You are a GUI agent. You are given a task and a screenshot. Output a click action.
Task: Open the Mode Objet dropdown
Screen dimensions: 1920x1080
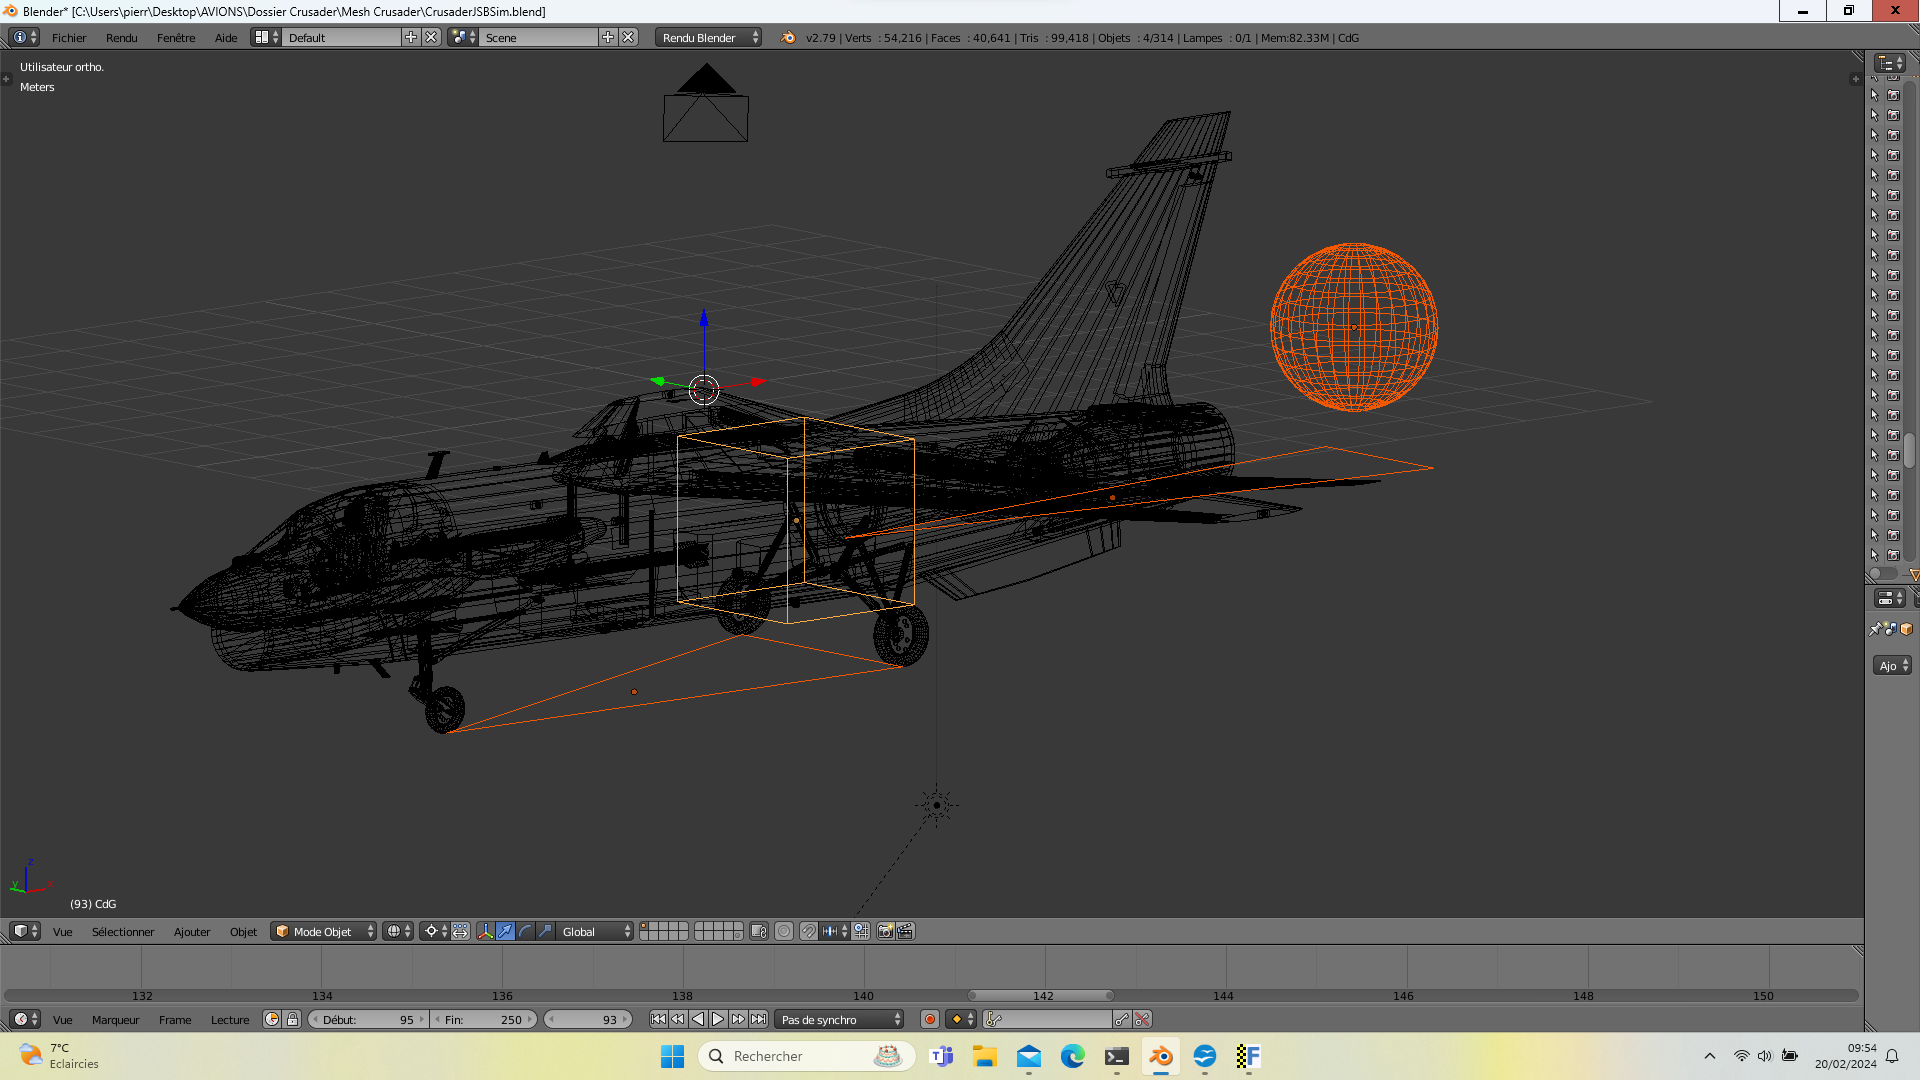click(x=323, y=931)
